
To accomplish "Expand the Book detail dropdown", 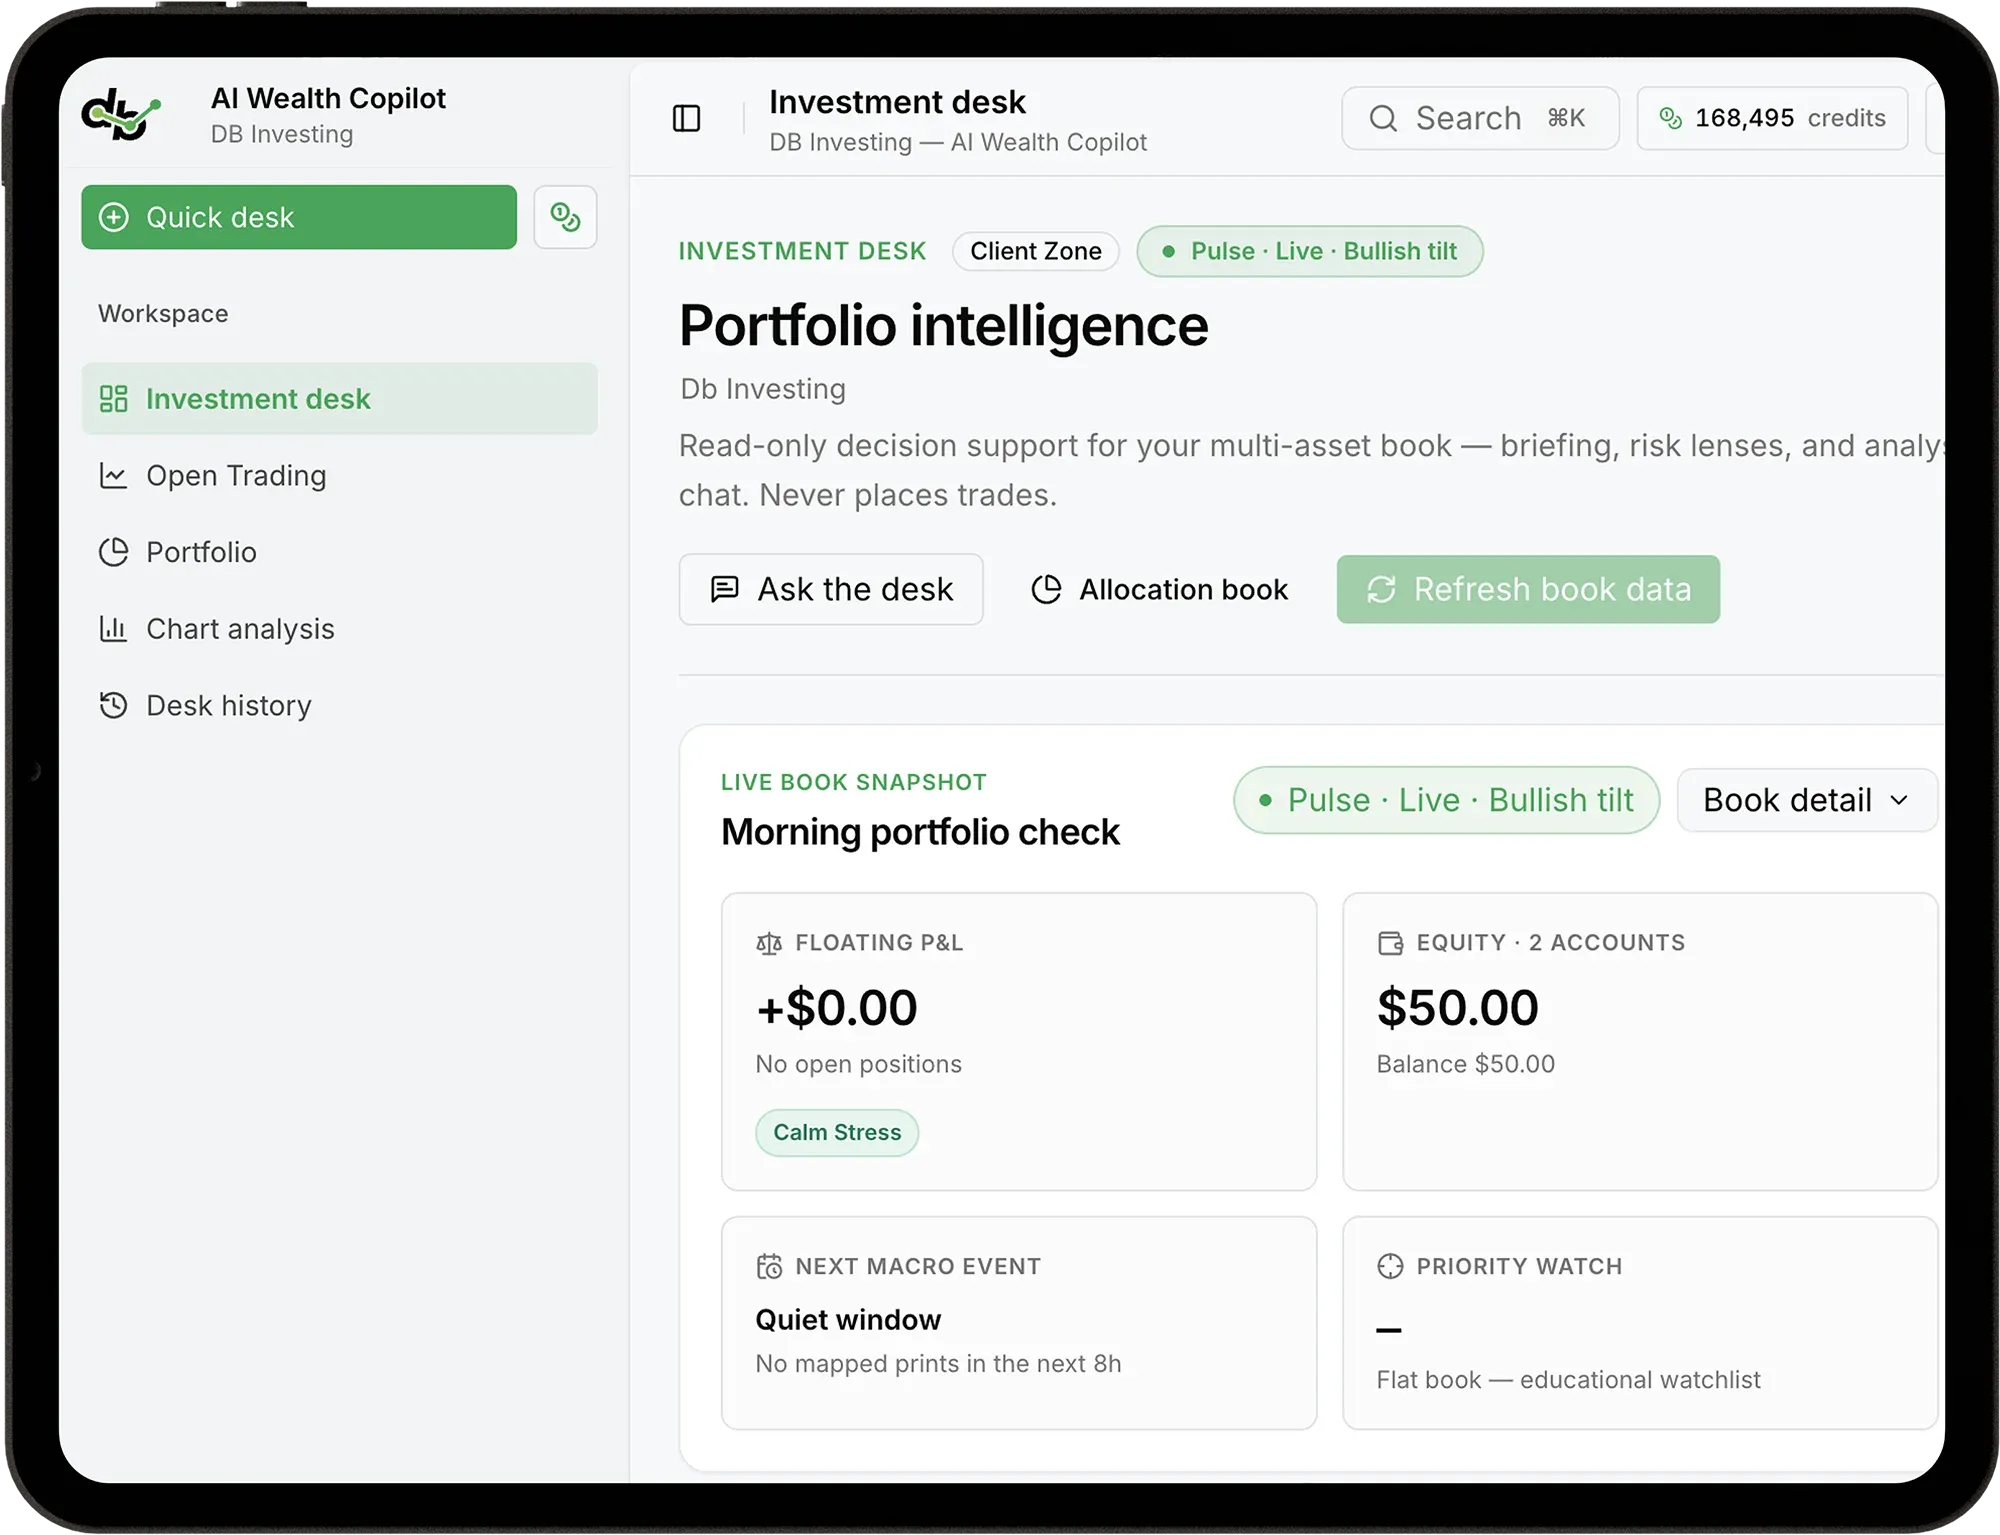I will pos(1807,800).
